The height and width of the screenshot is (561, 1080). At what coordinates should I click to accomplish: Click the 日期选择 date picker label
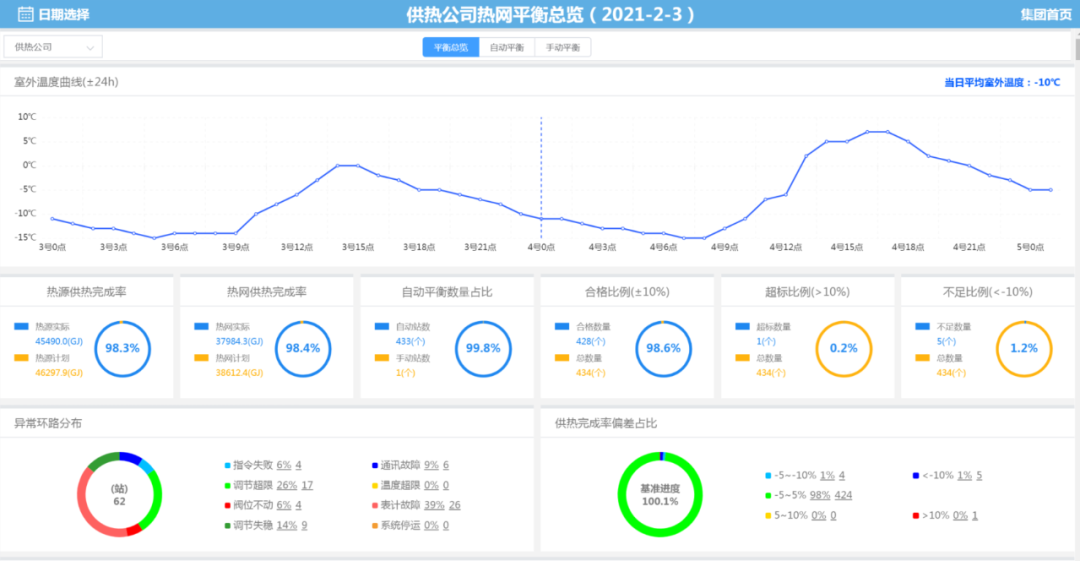click(64, 14)
